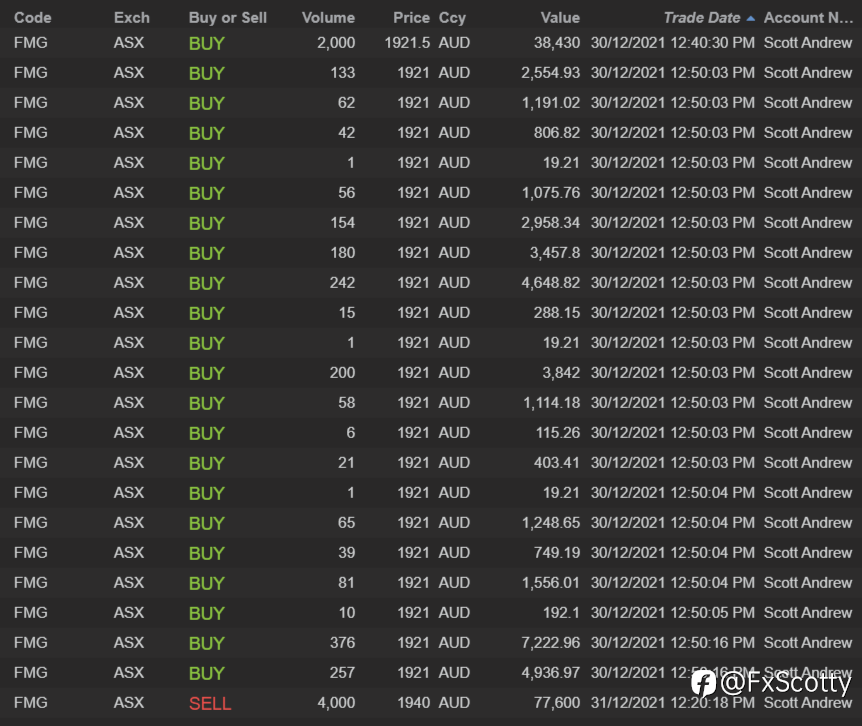Select the 3,842 value cell

click(561, 372)
